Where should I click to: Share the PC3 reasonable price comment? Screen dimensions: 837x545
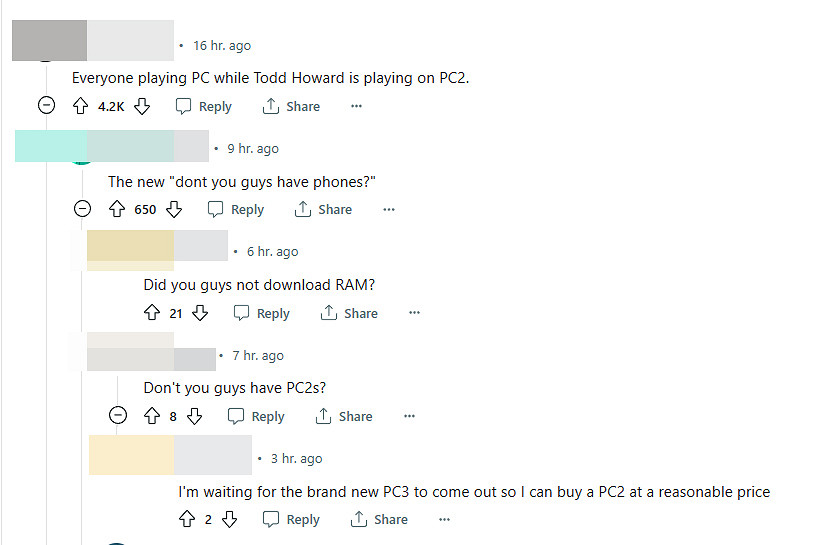379,519
